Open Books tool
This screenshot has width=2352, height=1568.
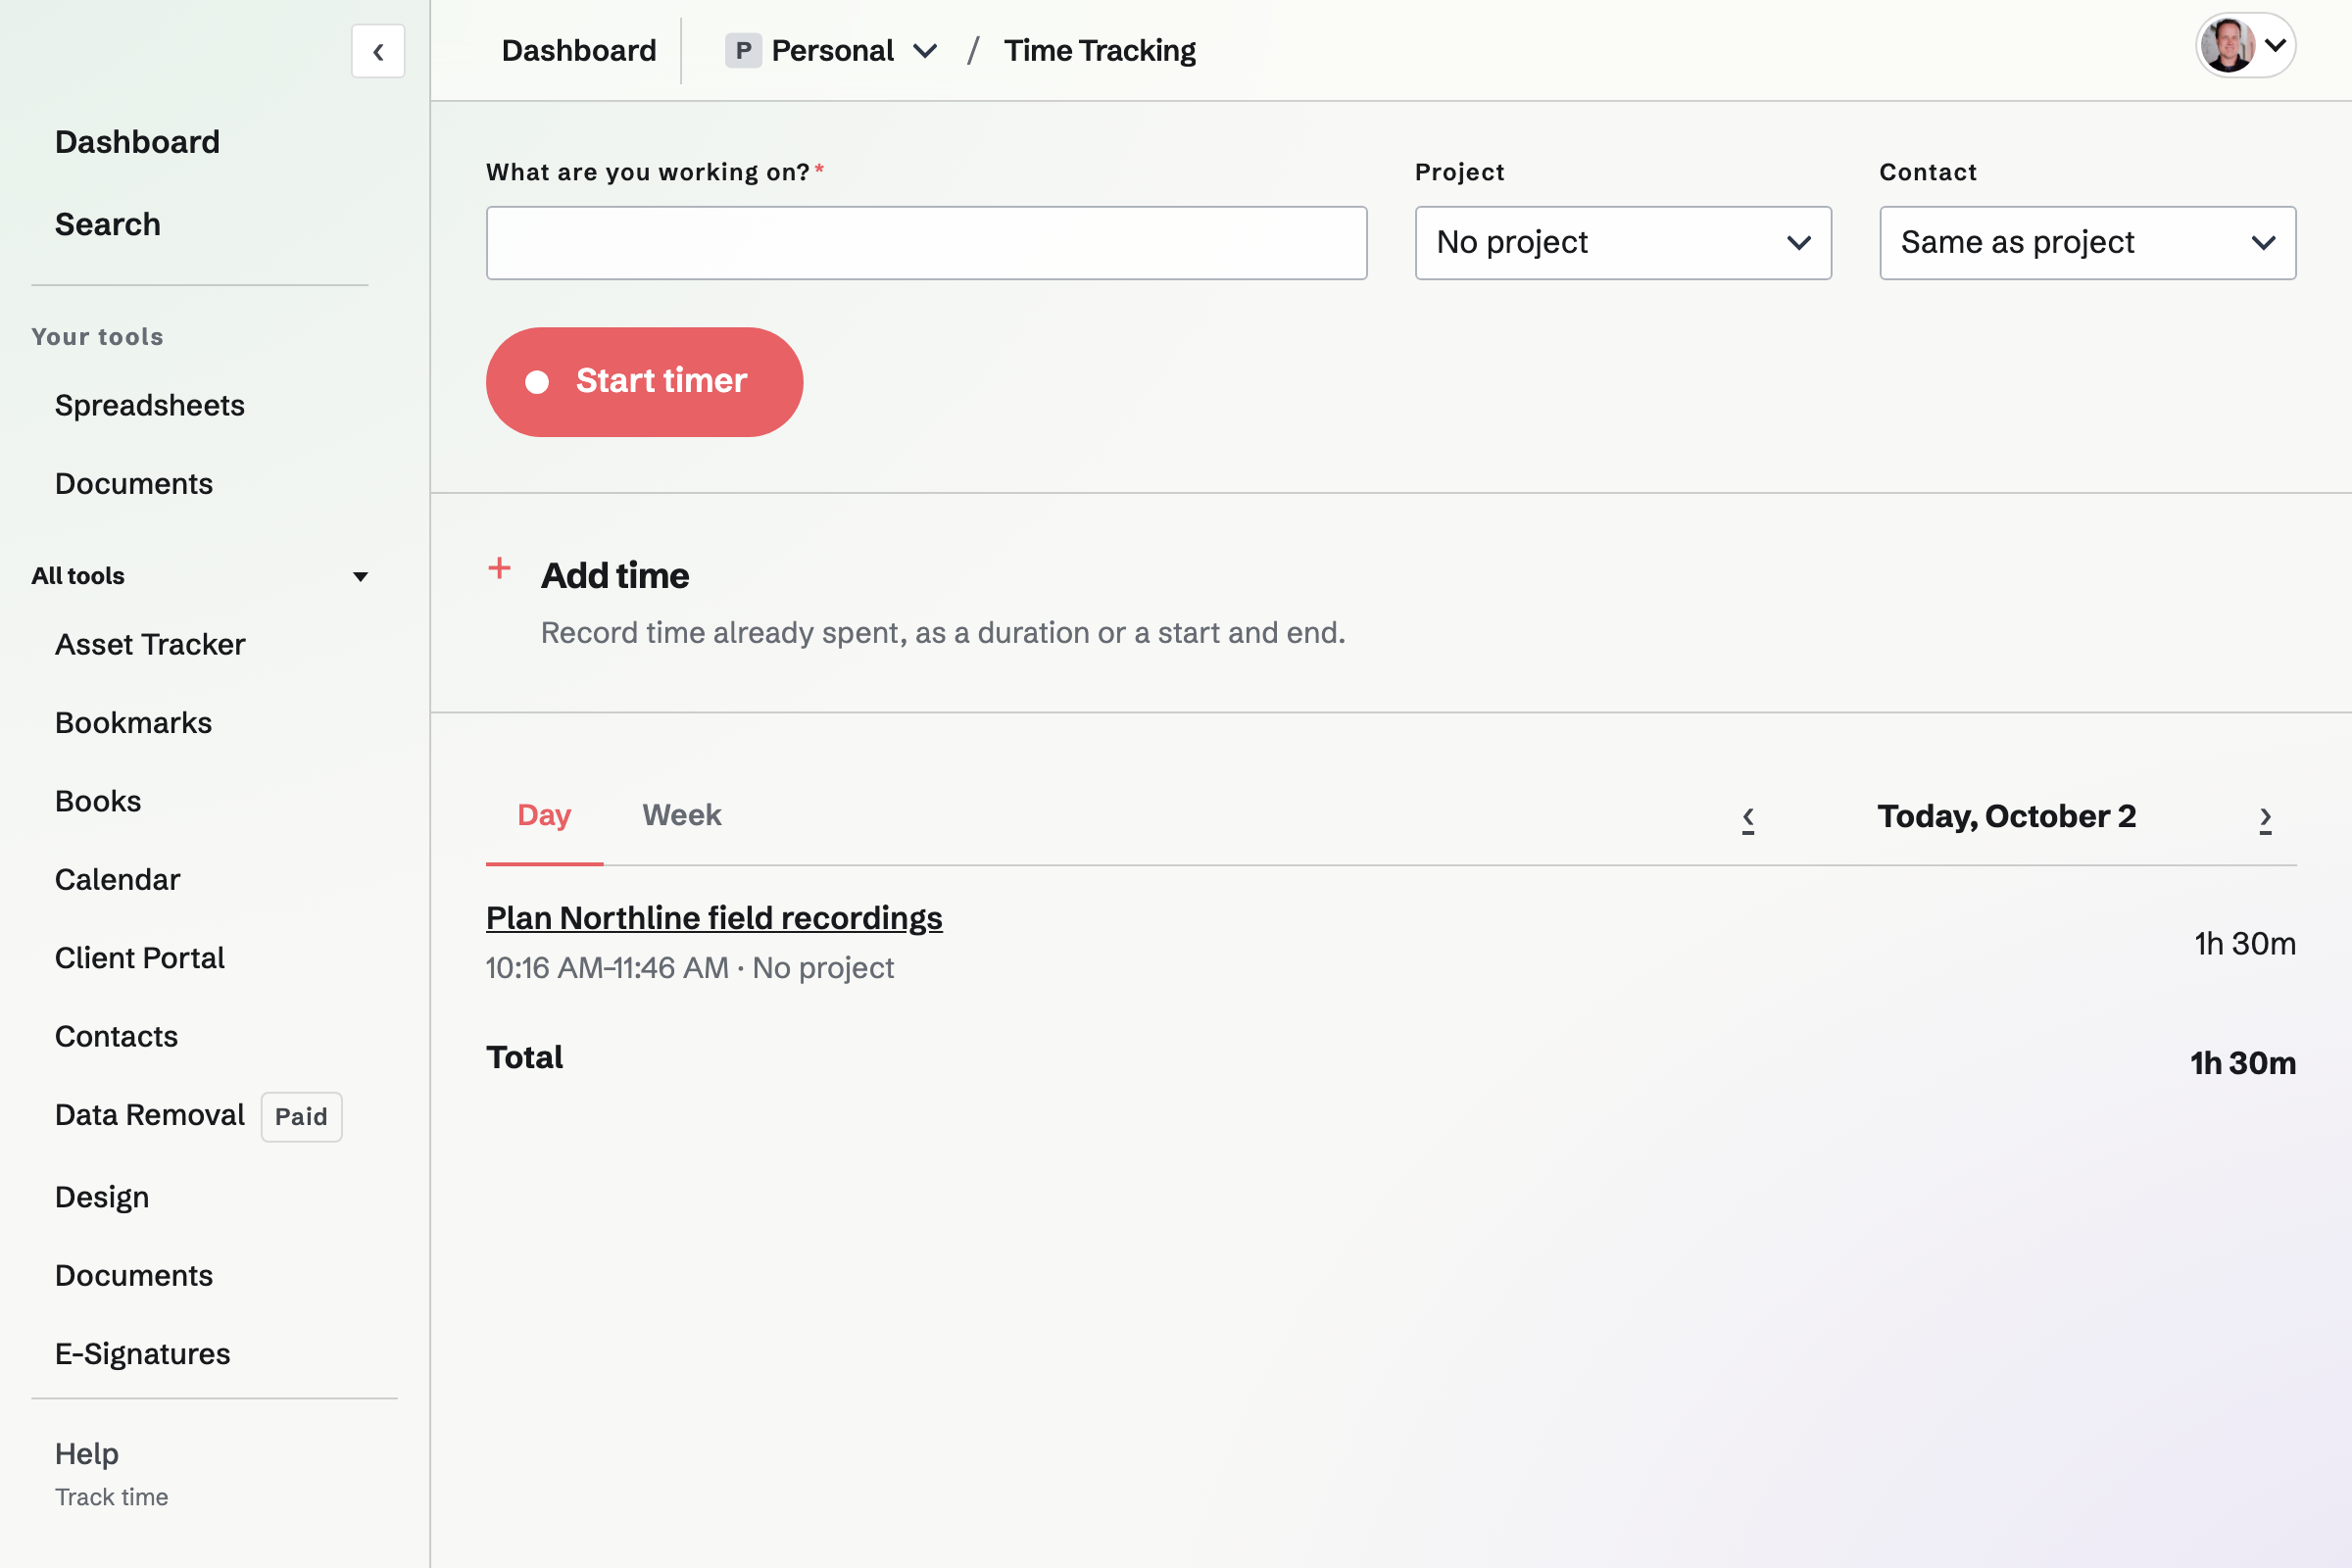tap(98, 801)
